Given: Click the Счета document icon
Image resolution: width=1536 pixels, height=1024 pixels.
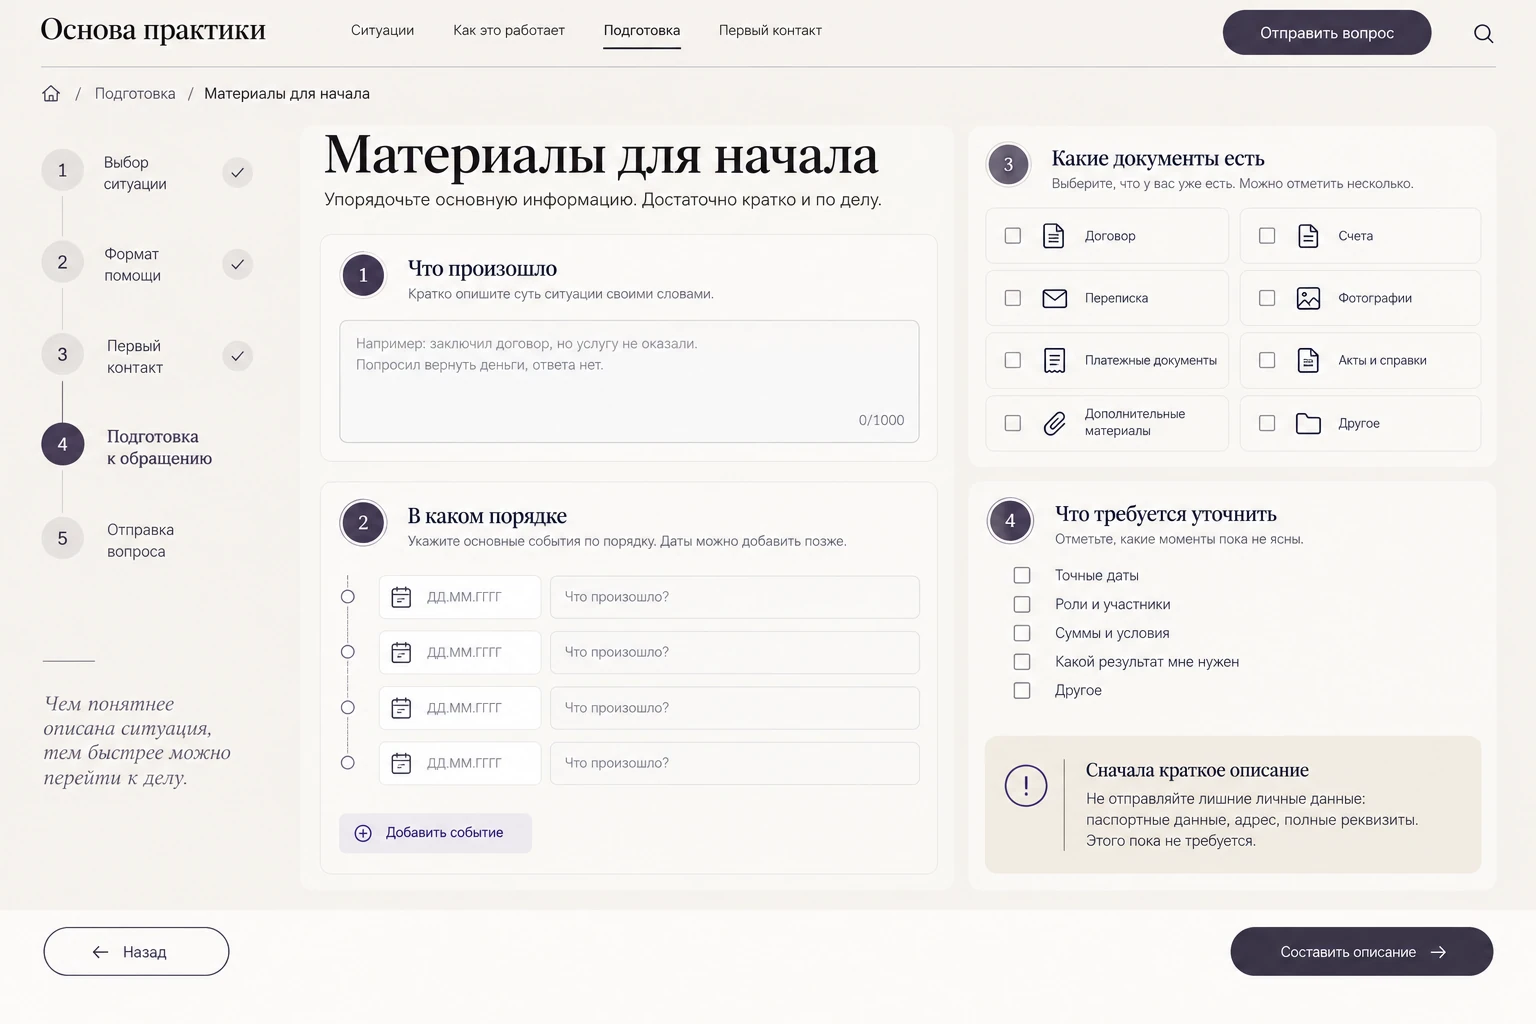Looking at the screenshot, I should [1308, 236].
